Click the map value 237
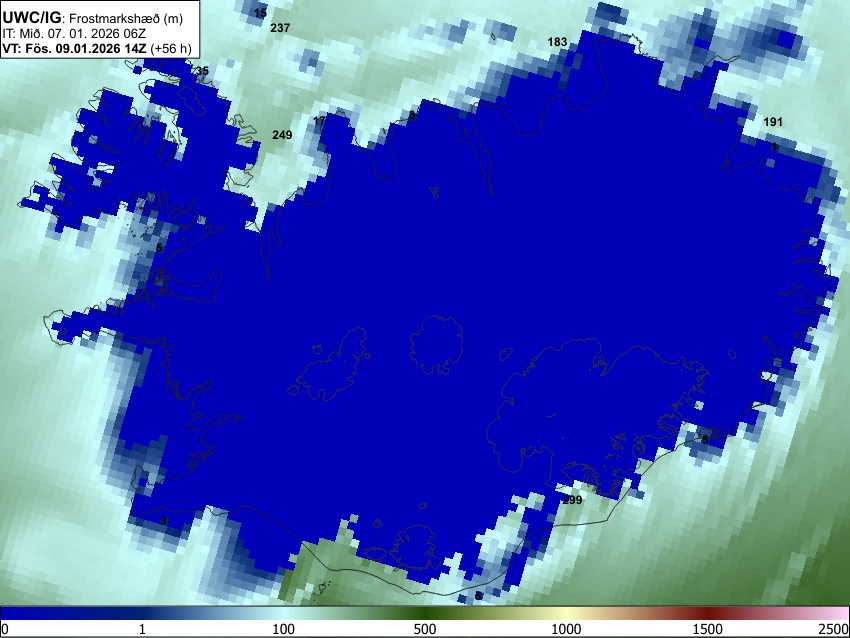 (280, 28)
